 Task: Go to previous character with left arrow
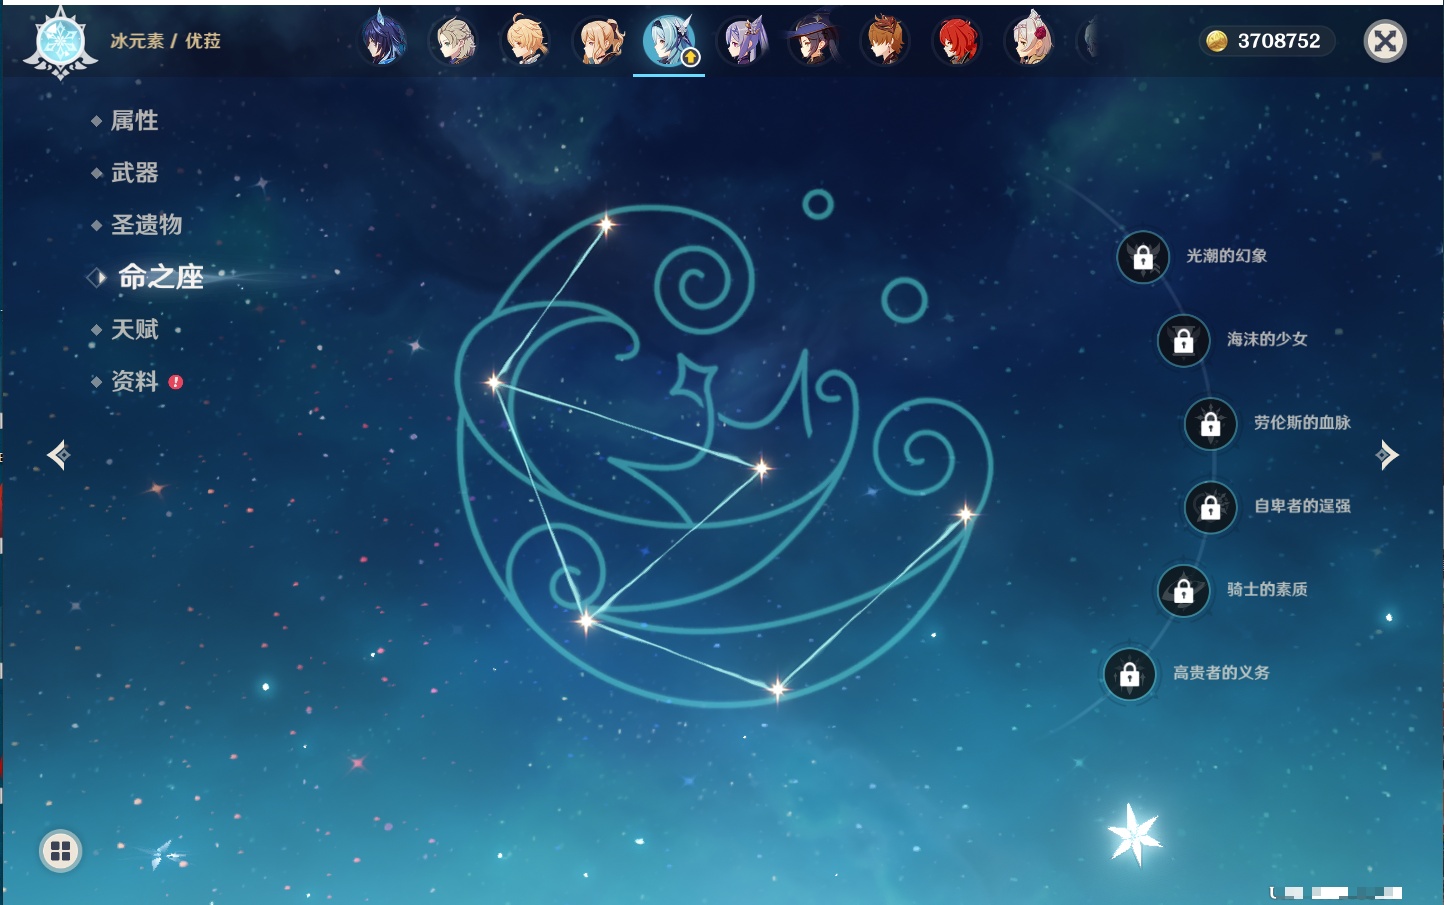pyautogui.click(x=58, y=455)
